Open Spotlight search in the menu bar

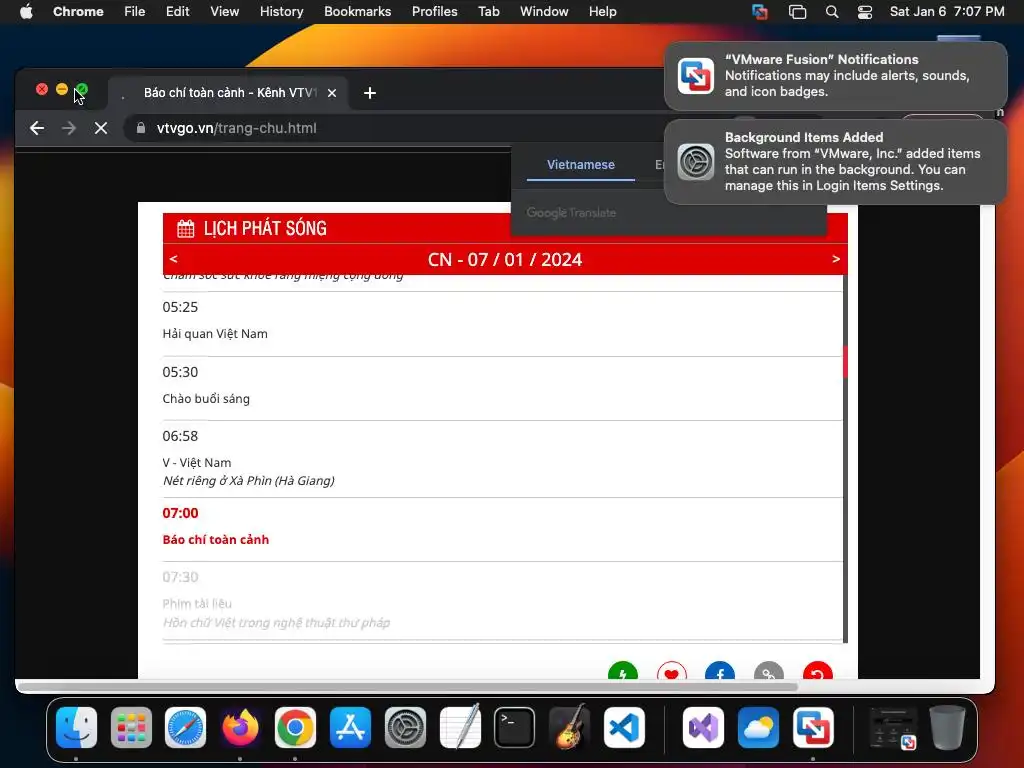pos(831,11)
